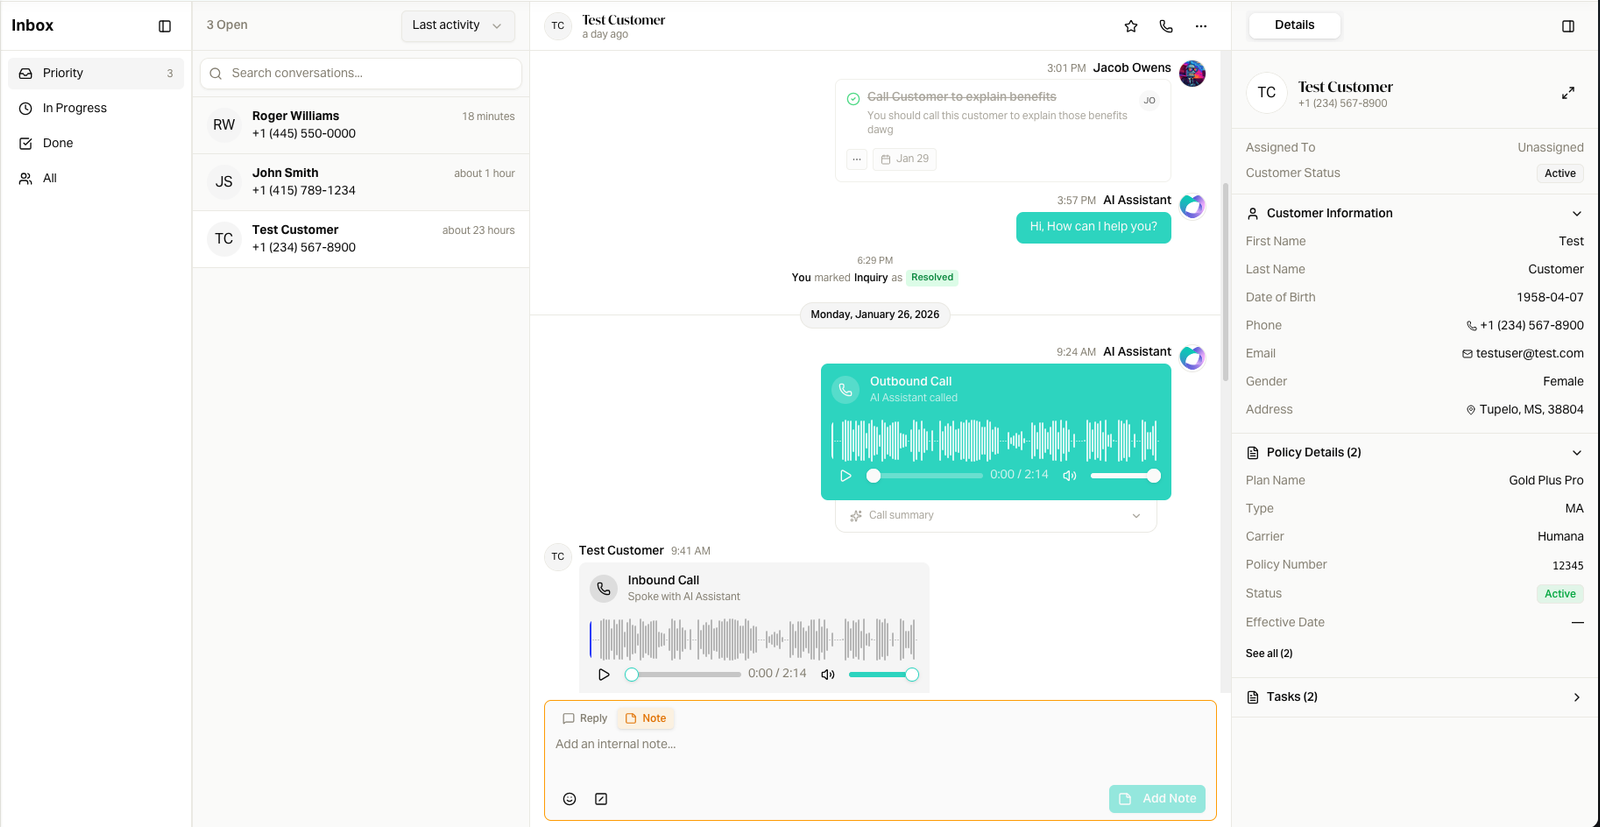Screen dimensions: 1600x827
Task: Click the Add Note button
Action: [x=1157, y=799]
